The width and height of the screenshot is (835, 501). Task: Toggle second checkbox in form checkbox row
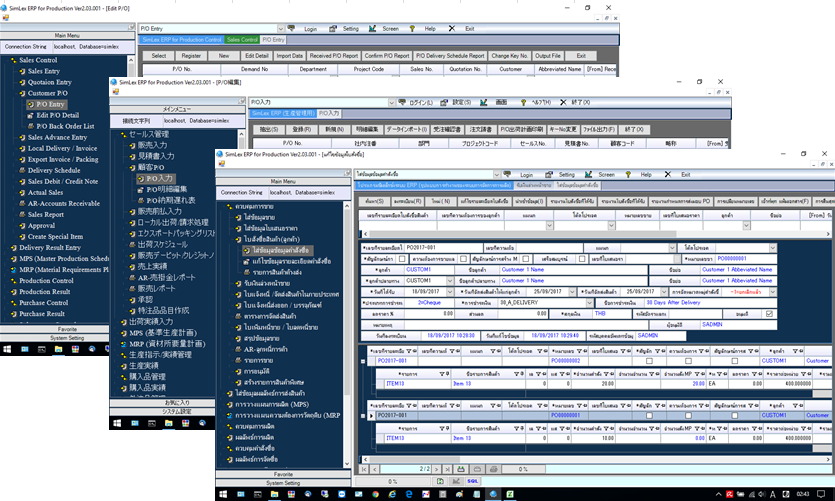pyautogui.click(x=463, y=259)
